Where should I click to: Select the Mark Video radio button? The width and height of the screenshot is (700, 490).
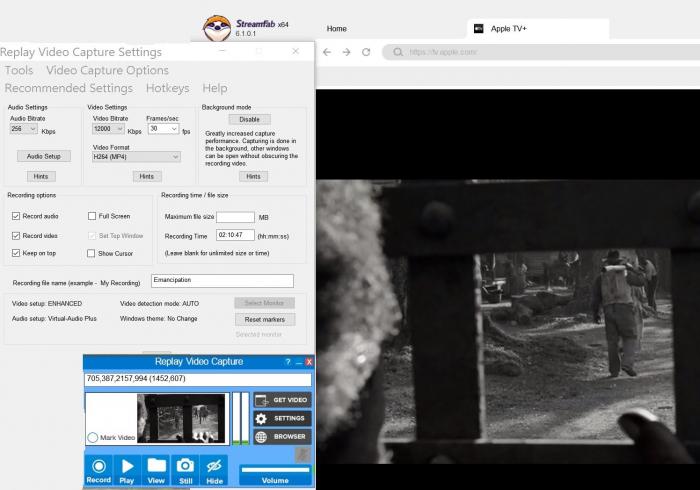coord(93,437)
